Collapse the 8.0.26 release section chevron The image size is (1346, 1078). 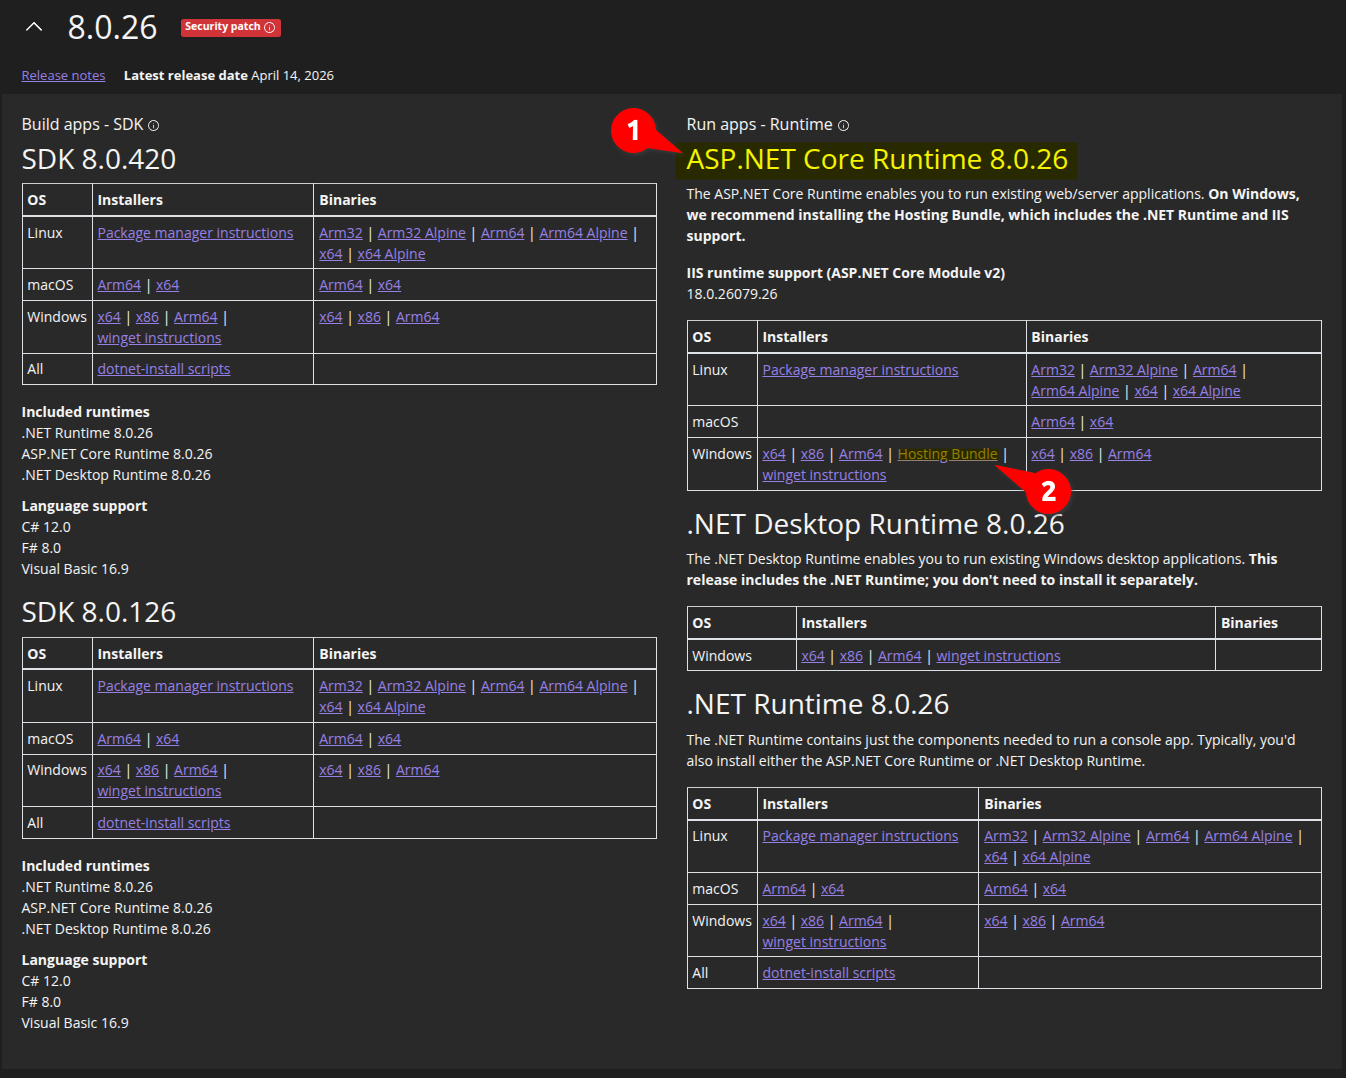click(34, 27)
